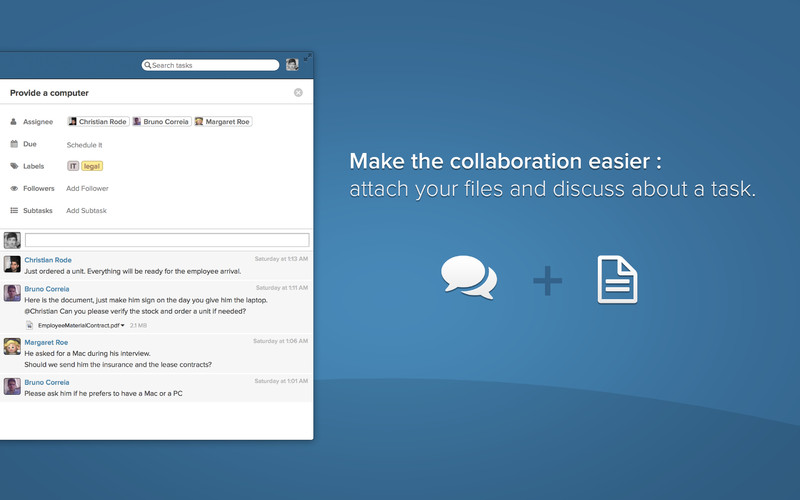Click the Saturday at 1:11 AM timestamp
800x500 pixels.
tap(282, 288)
